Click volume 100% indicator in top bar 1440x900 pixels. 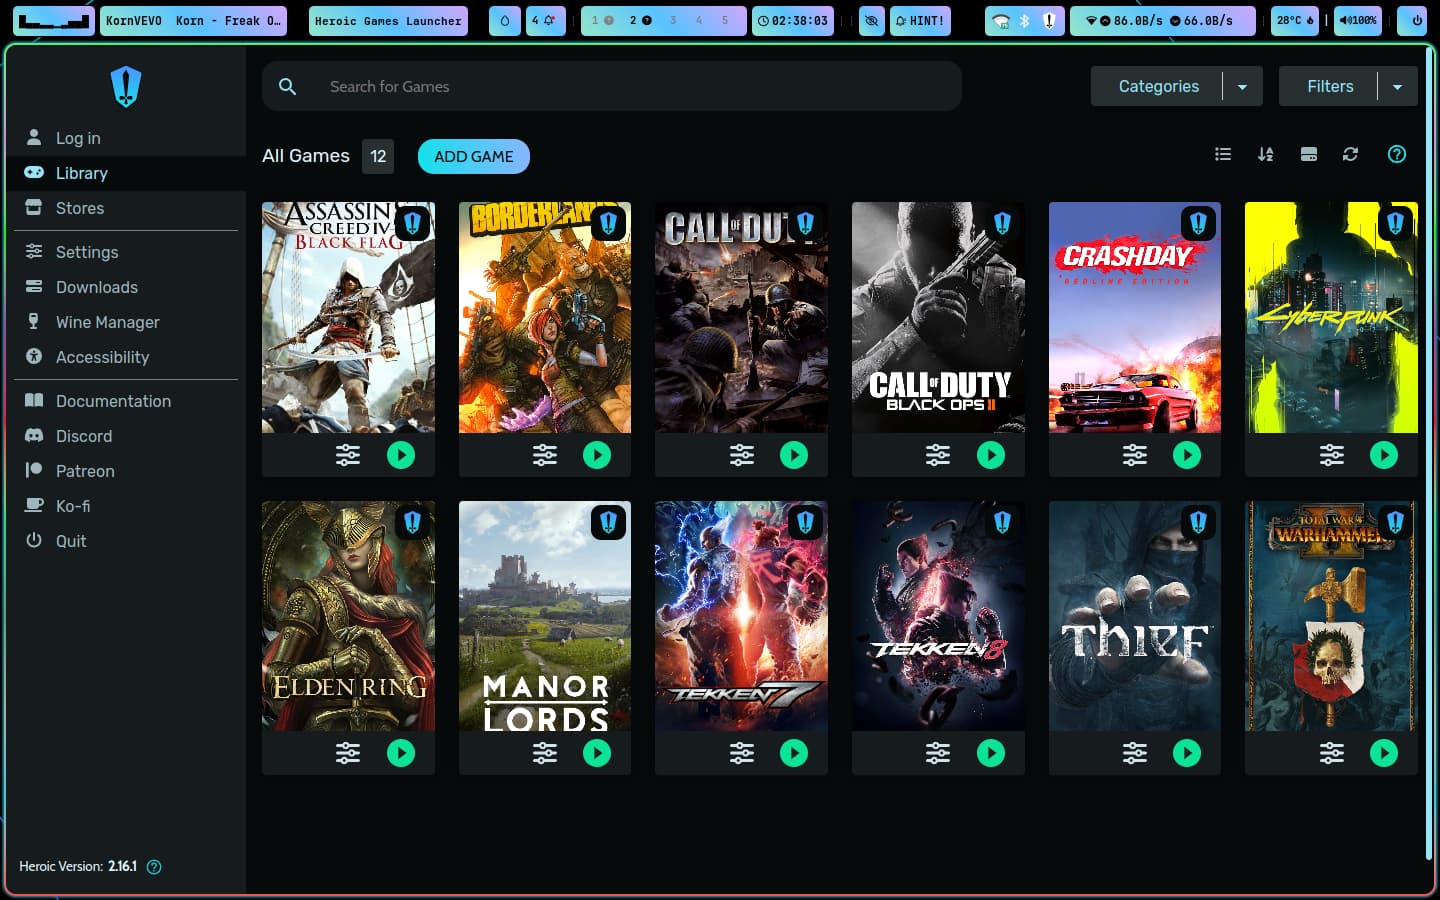coord(1358,20)
